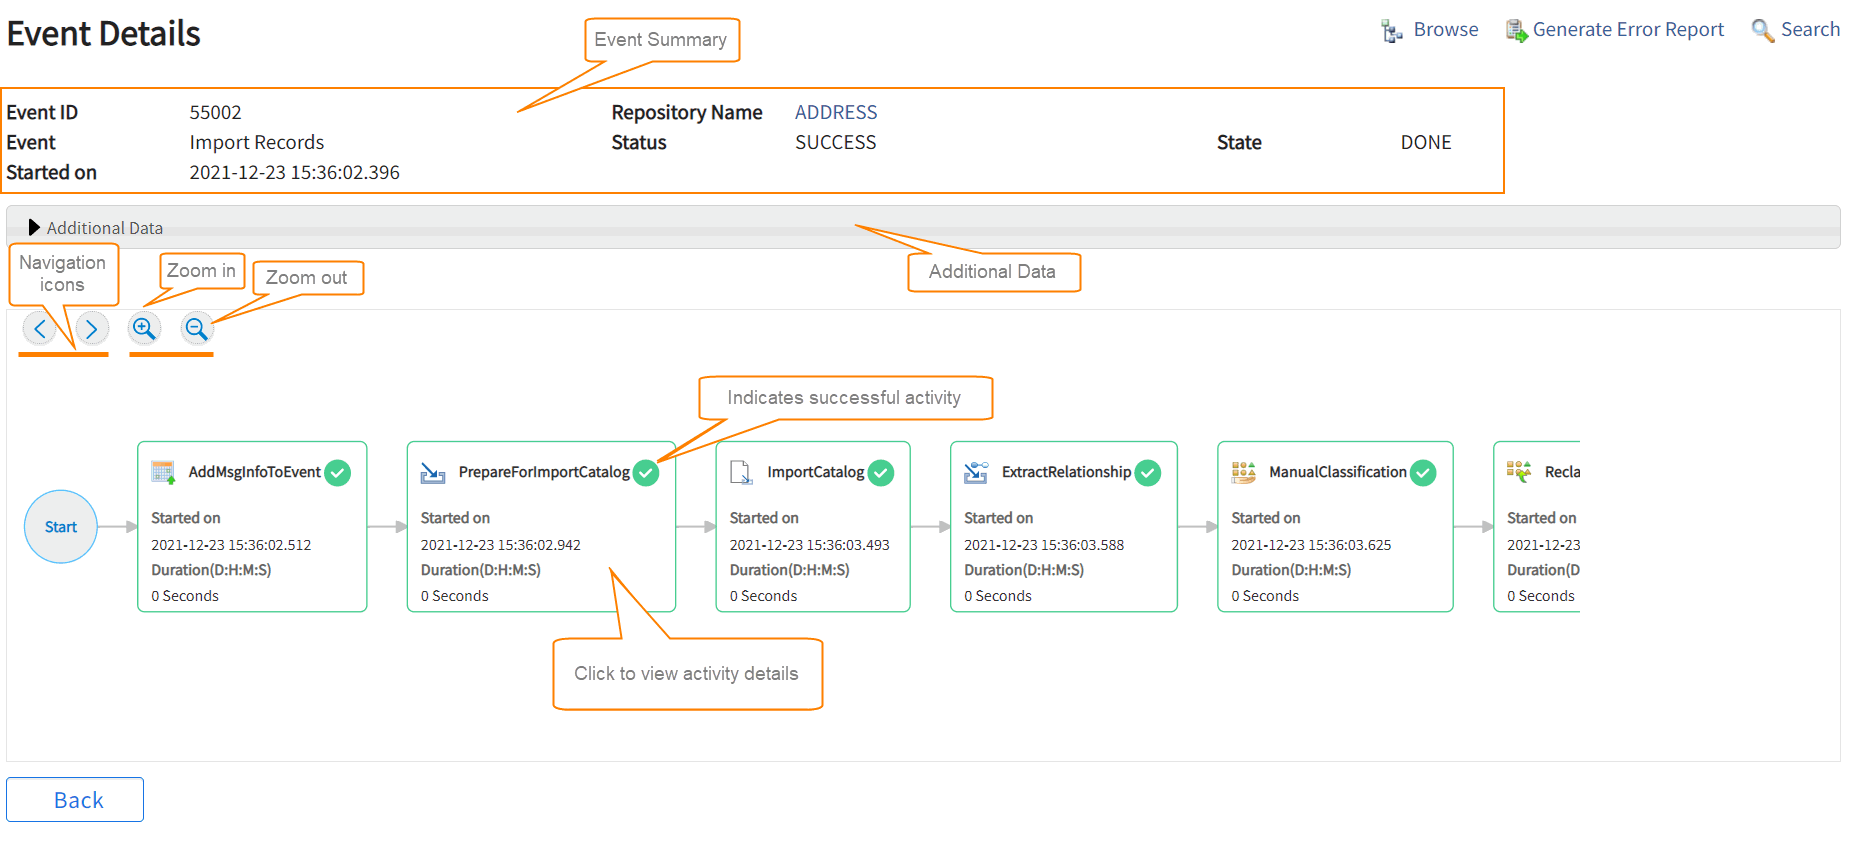Image resolution: width=1869 pixels, height=846 pixels.
Task: Click the AddMsgInfoToEvent activity icon
Action: click(x=163, y=472)
